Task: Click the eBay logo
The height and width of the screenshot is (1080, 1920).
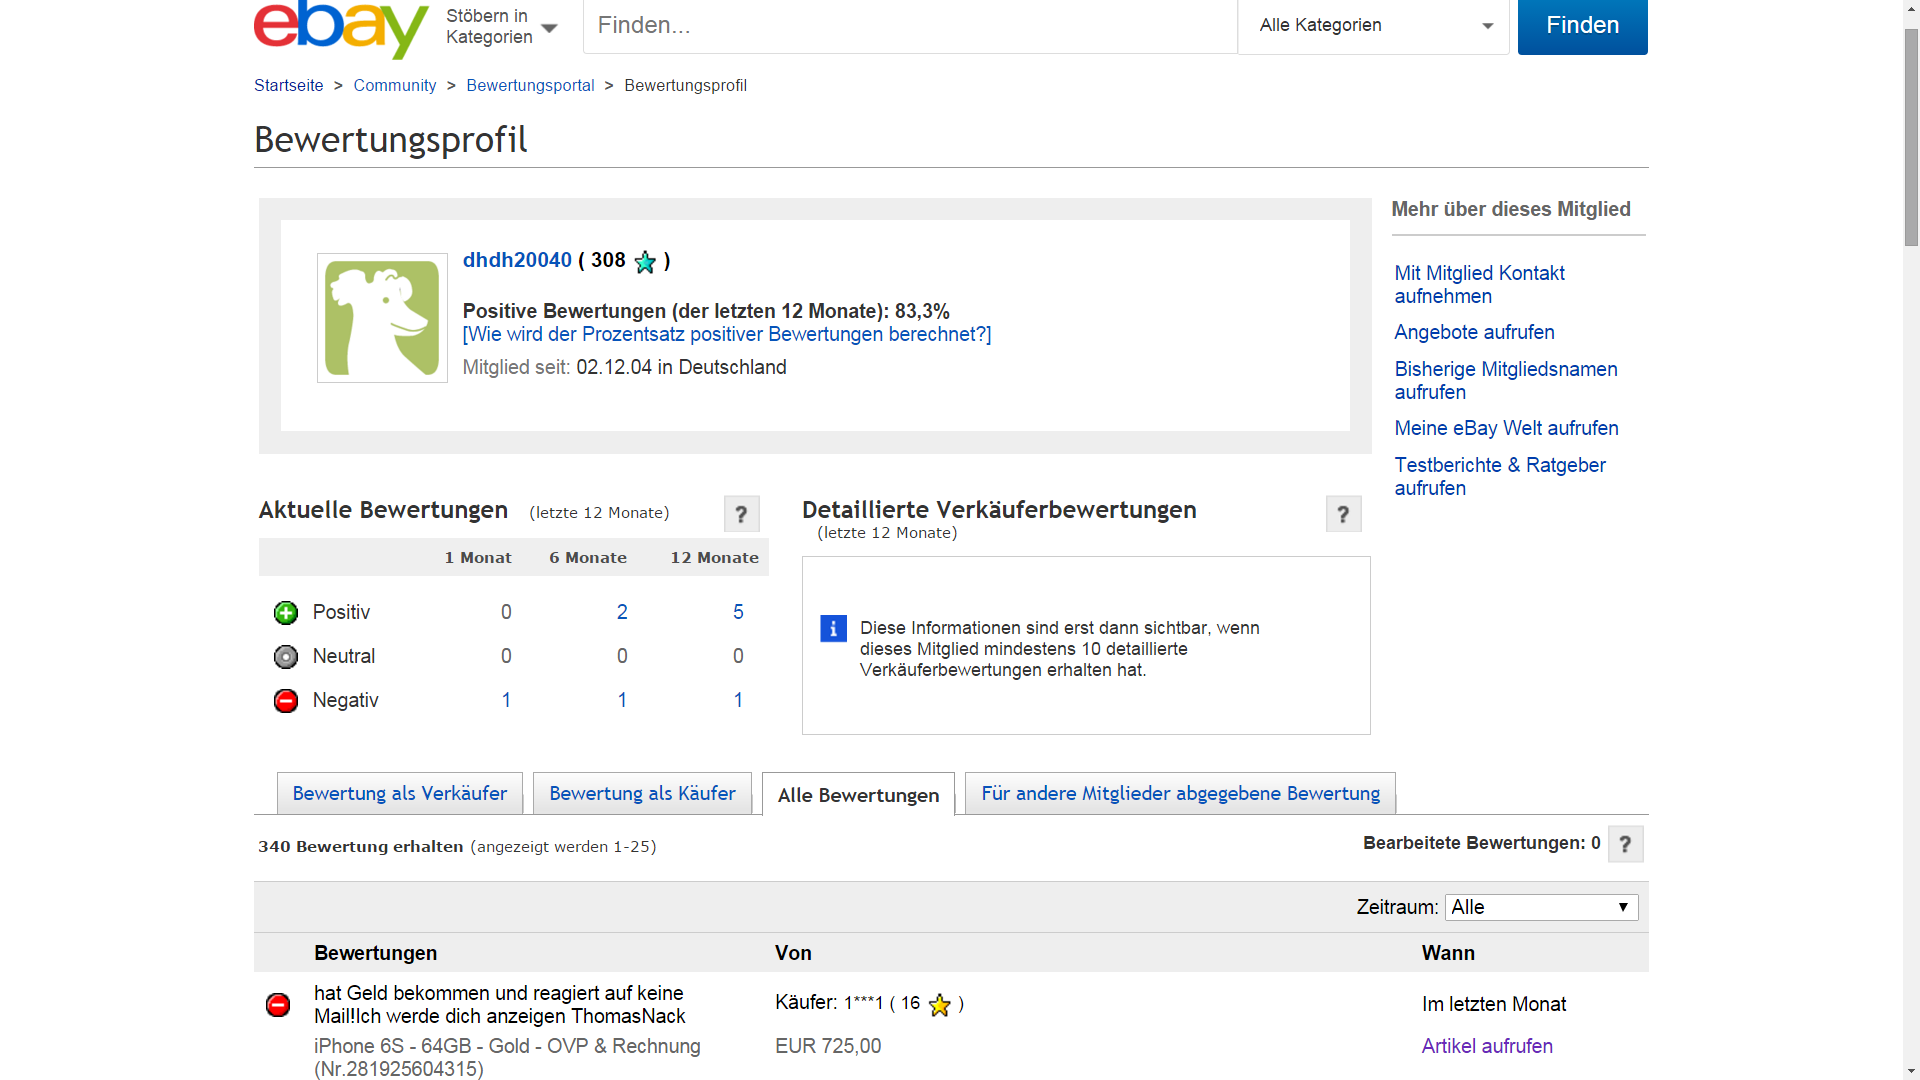Action: [340, 28]
